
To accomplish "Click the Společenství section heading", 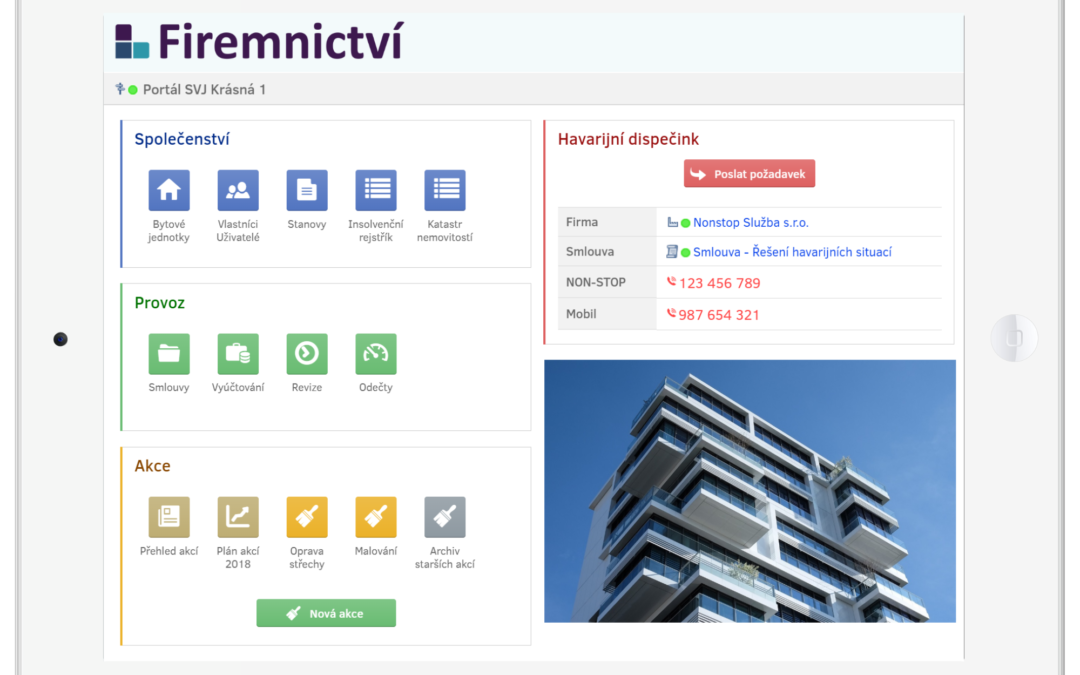I will pos(182,139).
